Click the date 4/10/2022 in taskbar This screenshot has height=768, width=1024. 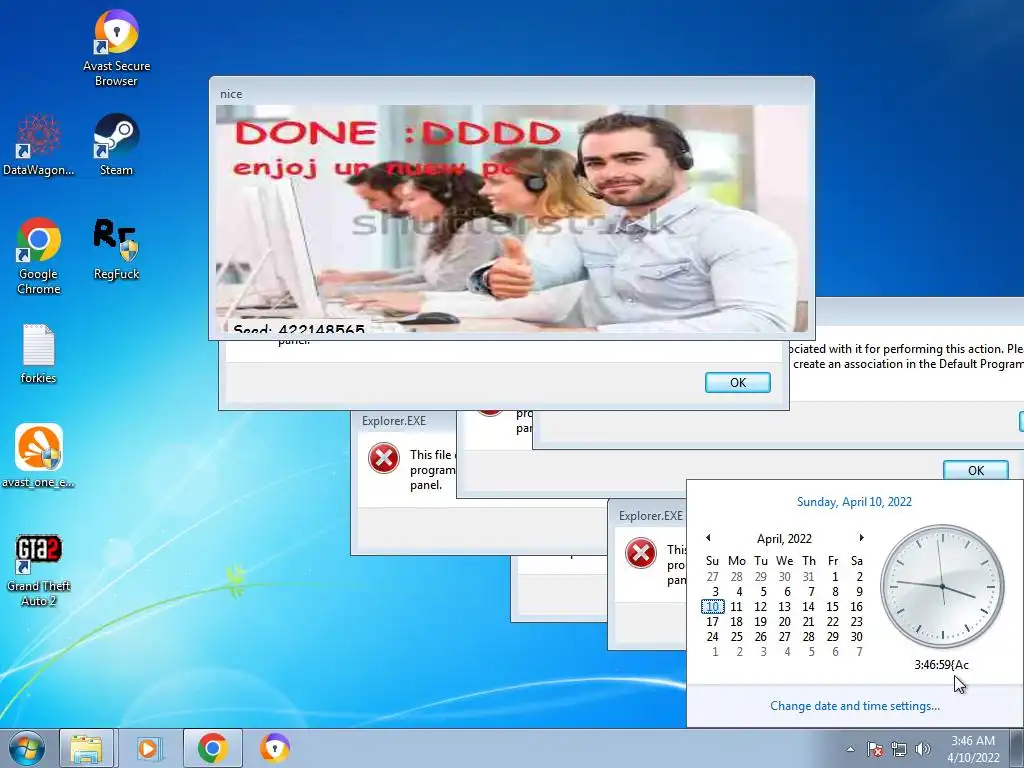pyautogui.click(x=973, y=758)
